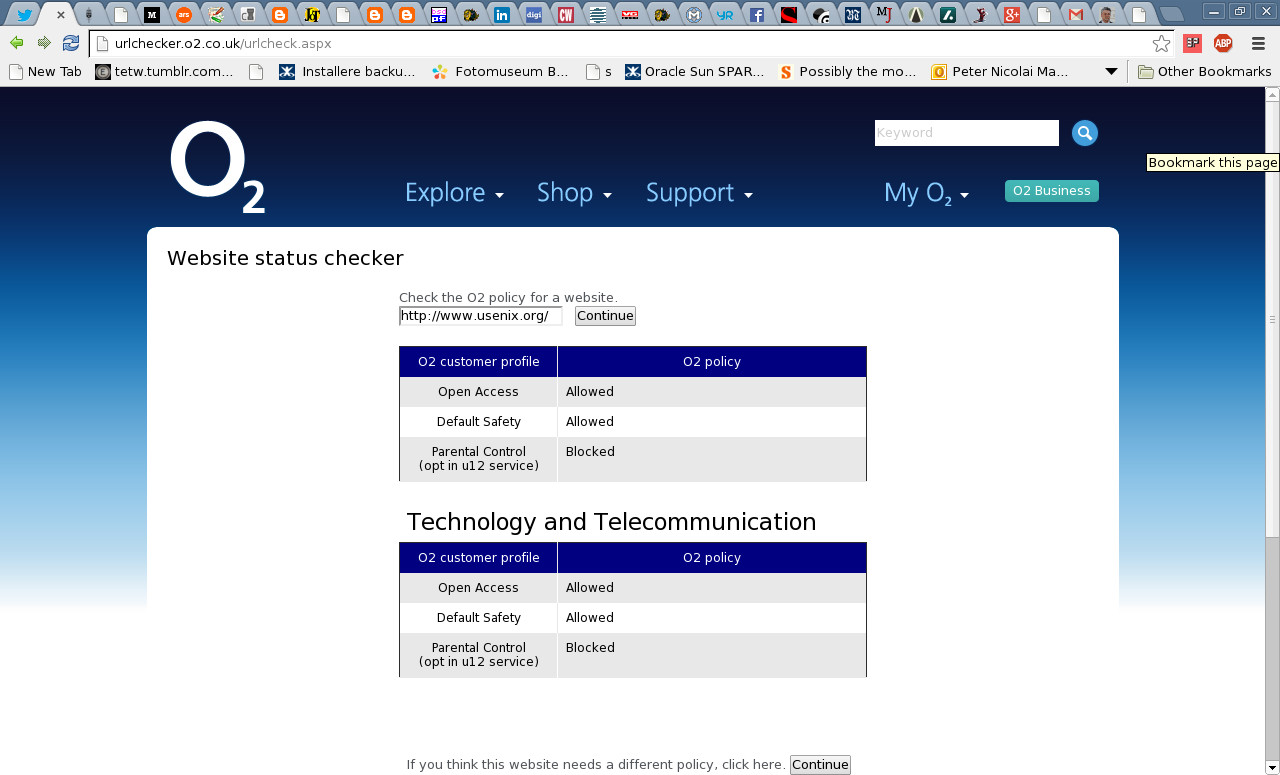Open the Installere backu... bookmark
The height and width of the screenshot is (775, 1280).
(347, 72)
